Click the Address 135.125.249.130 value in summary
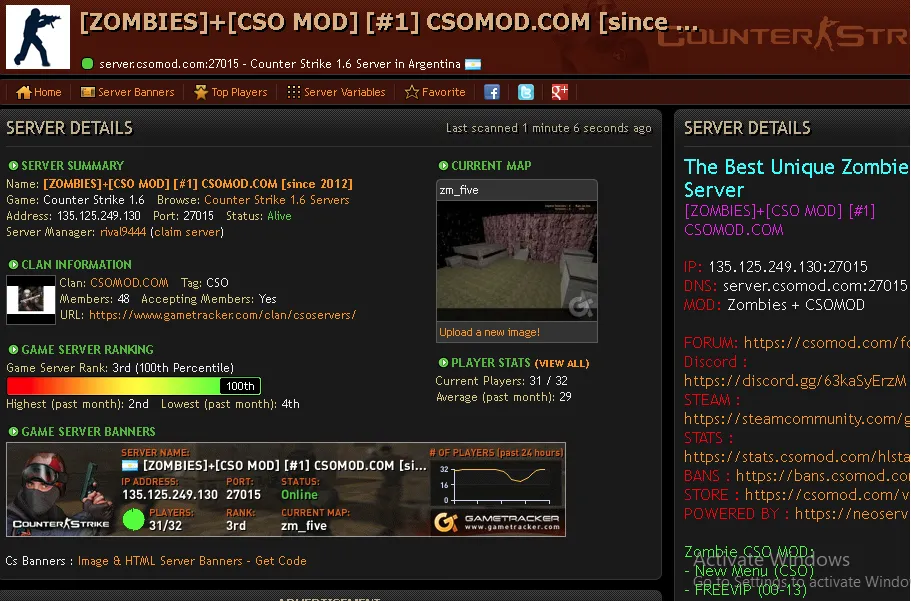Viewport: 911px width, 601px height. 99,216
